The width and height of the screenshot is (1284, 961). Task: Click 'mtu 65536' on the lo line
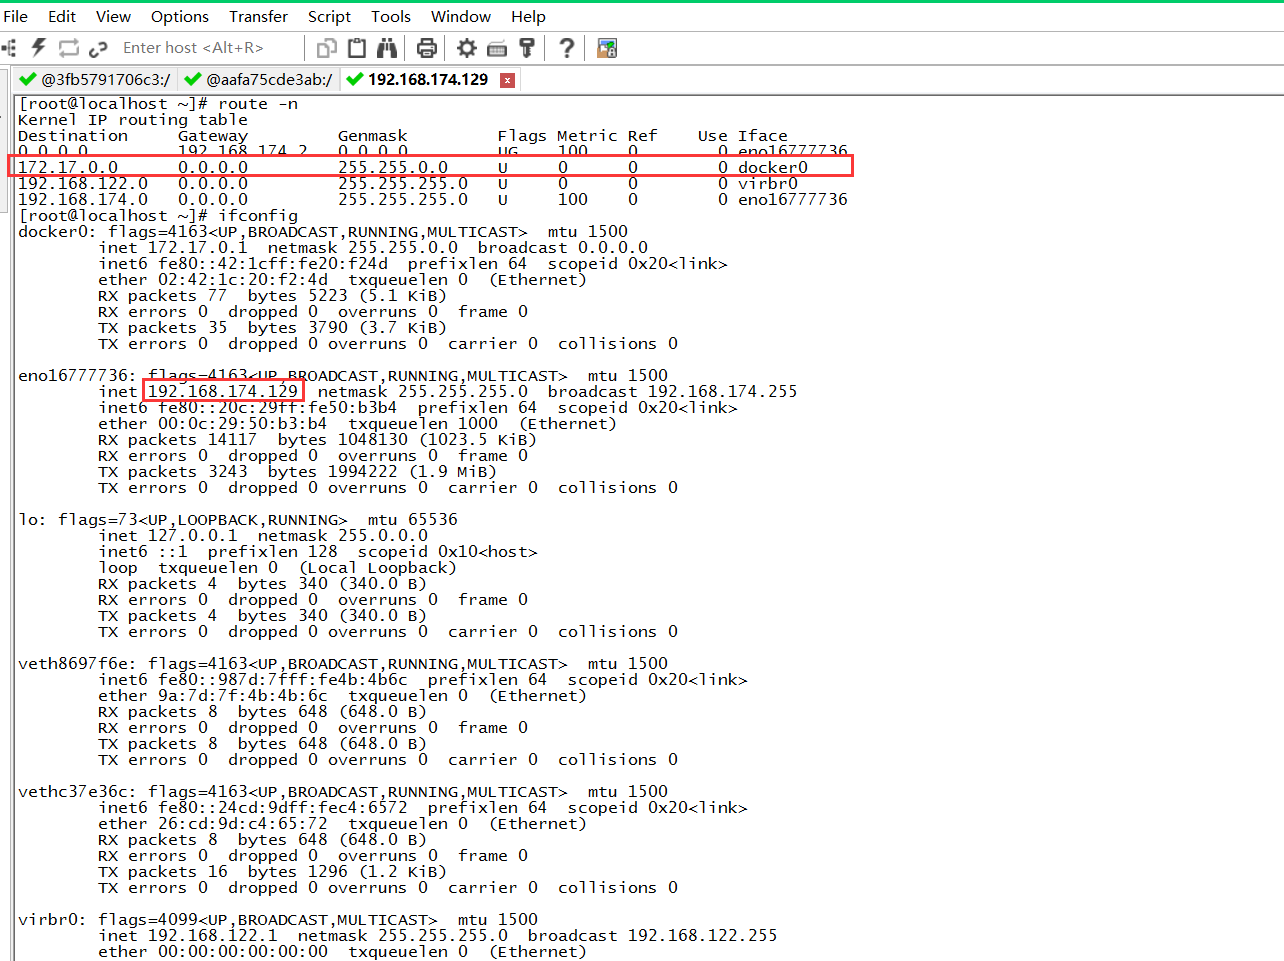pos(413,519)
